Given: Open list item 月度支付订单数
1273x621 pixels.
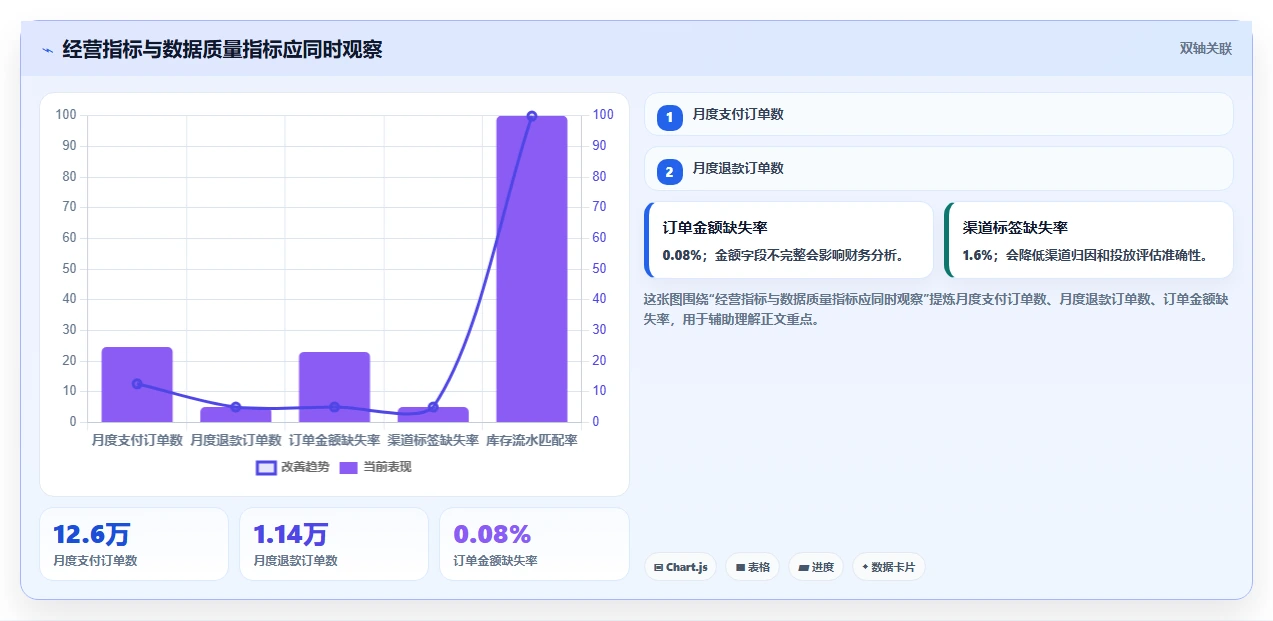Looking at the screenshot, I should [939, 114].
